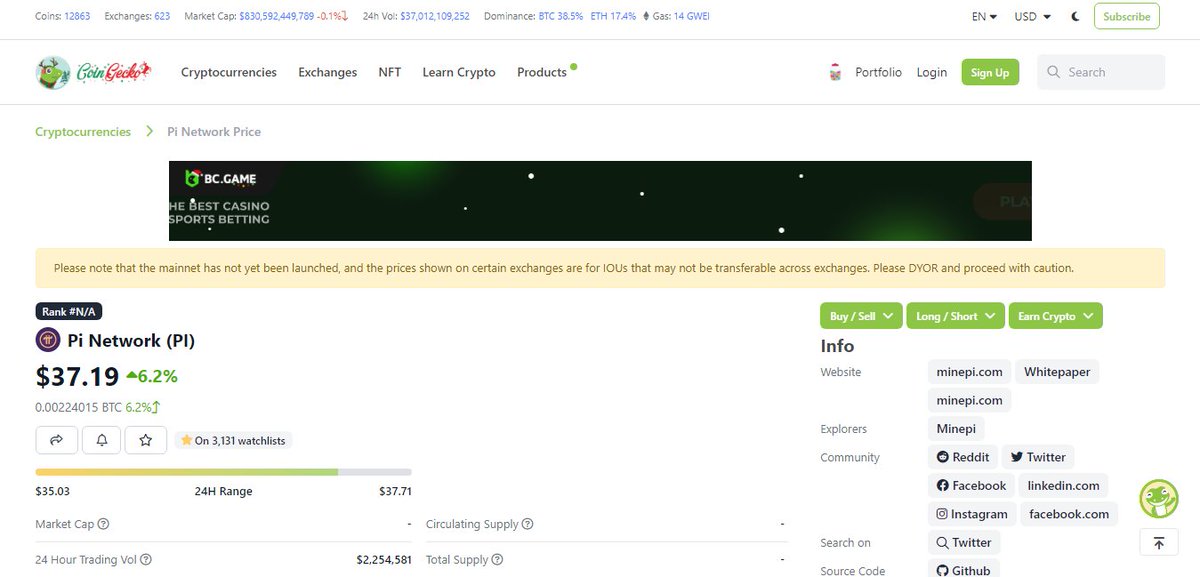Open the Reddit community link
The height and width of the screenshot is (577, 1200).
963,457
